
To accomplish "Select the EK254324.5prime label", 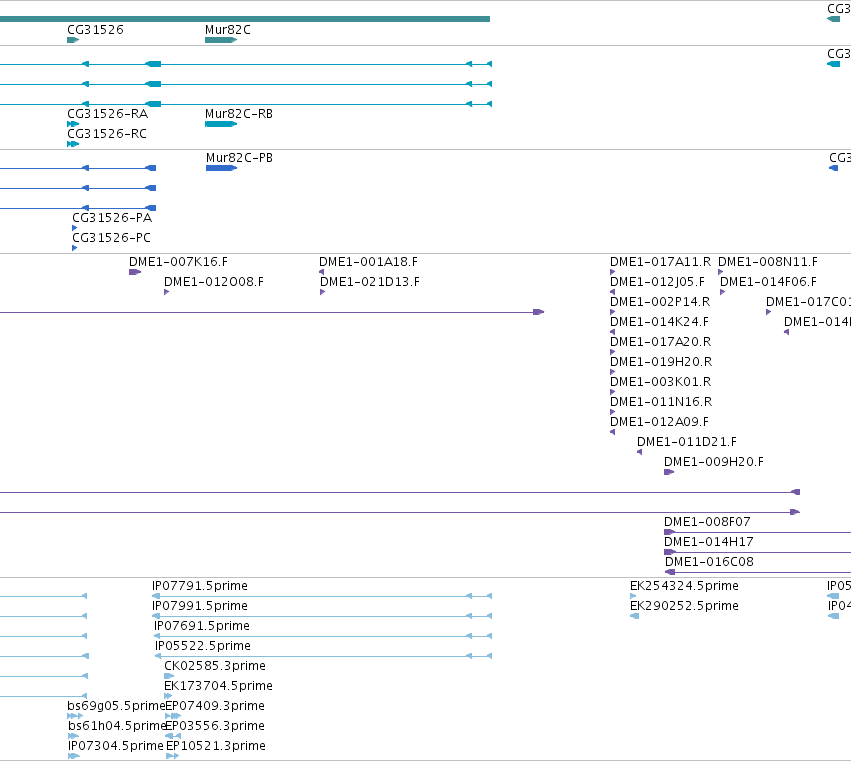I will click(x=684, y=587).
